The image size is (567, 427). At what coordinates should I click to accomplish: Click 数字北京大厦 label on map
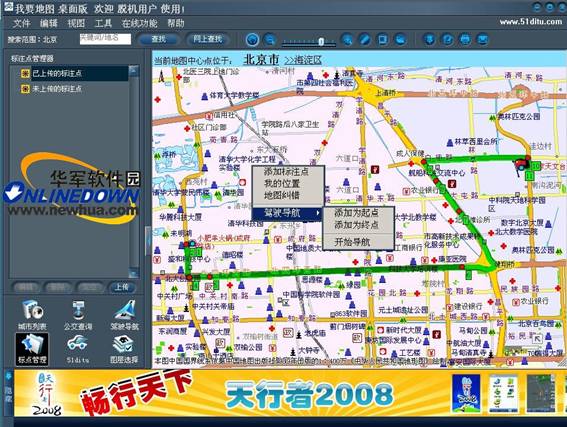(521, 222)
